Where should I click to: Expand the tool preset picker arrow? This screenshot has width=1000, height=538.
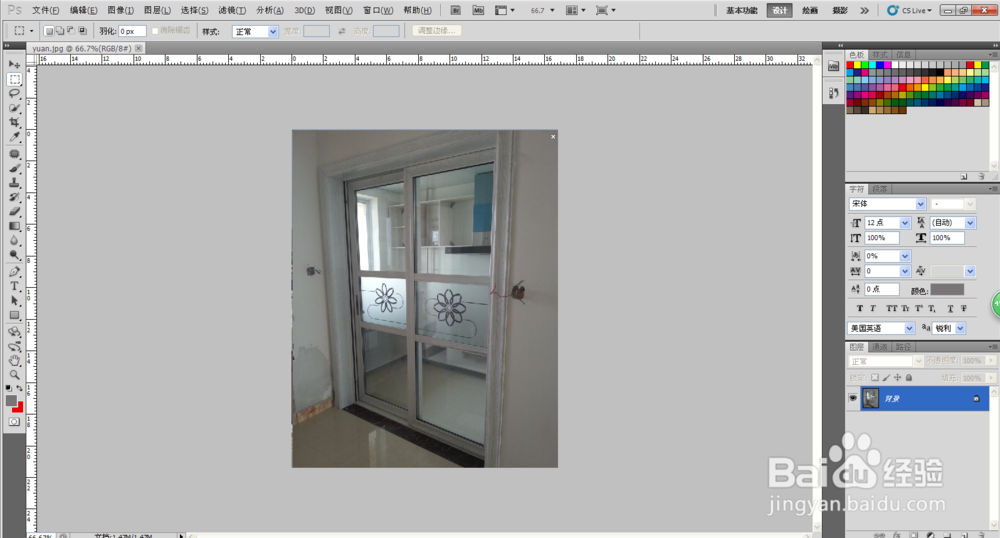31,31
